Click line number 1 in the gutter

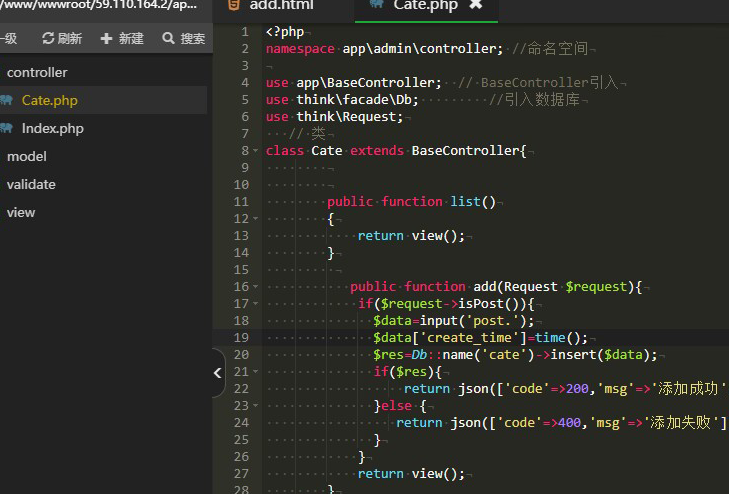coord(245,32)
